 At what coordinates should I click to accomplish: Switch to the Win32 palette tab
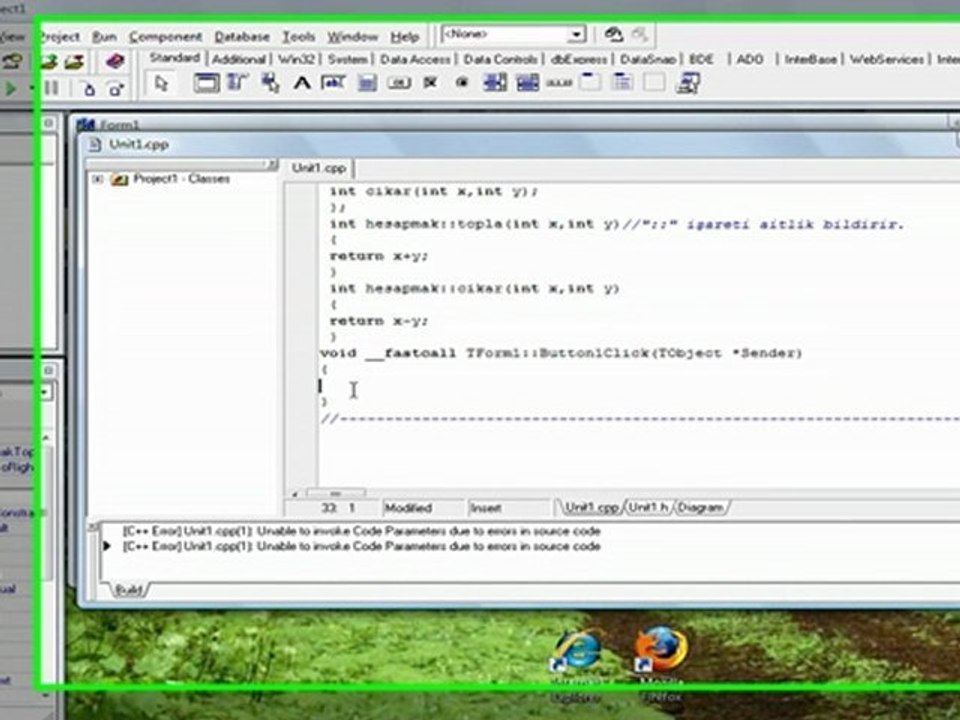tap(296, 59)
